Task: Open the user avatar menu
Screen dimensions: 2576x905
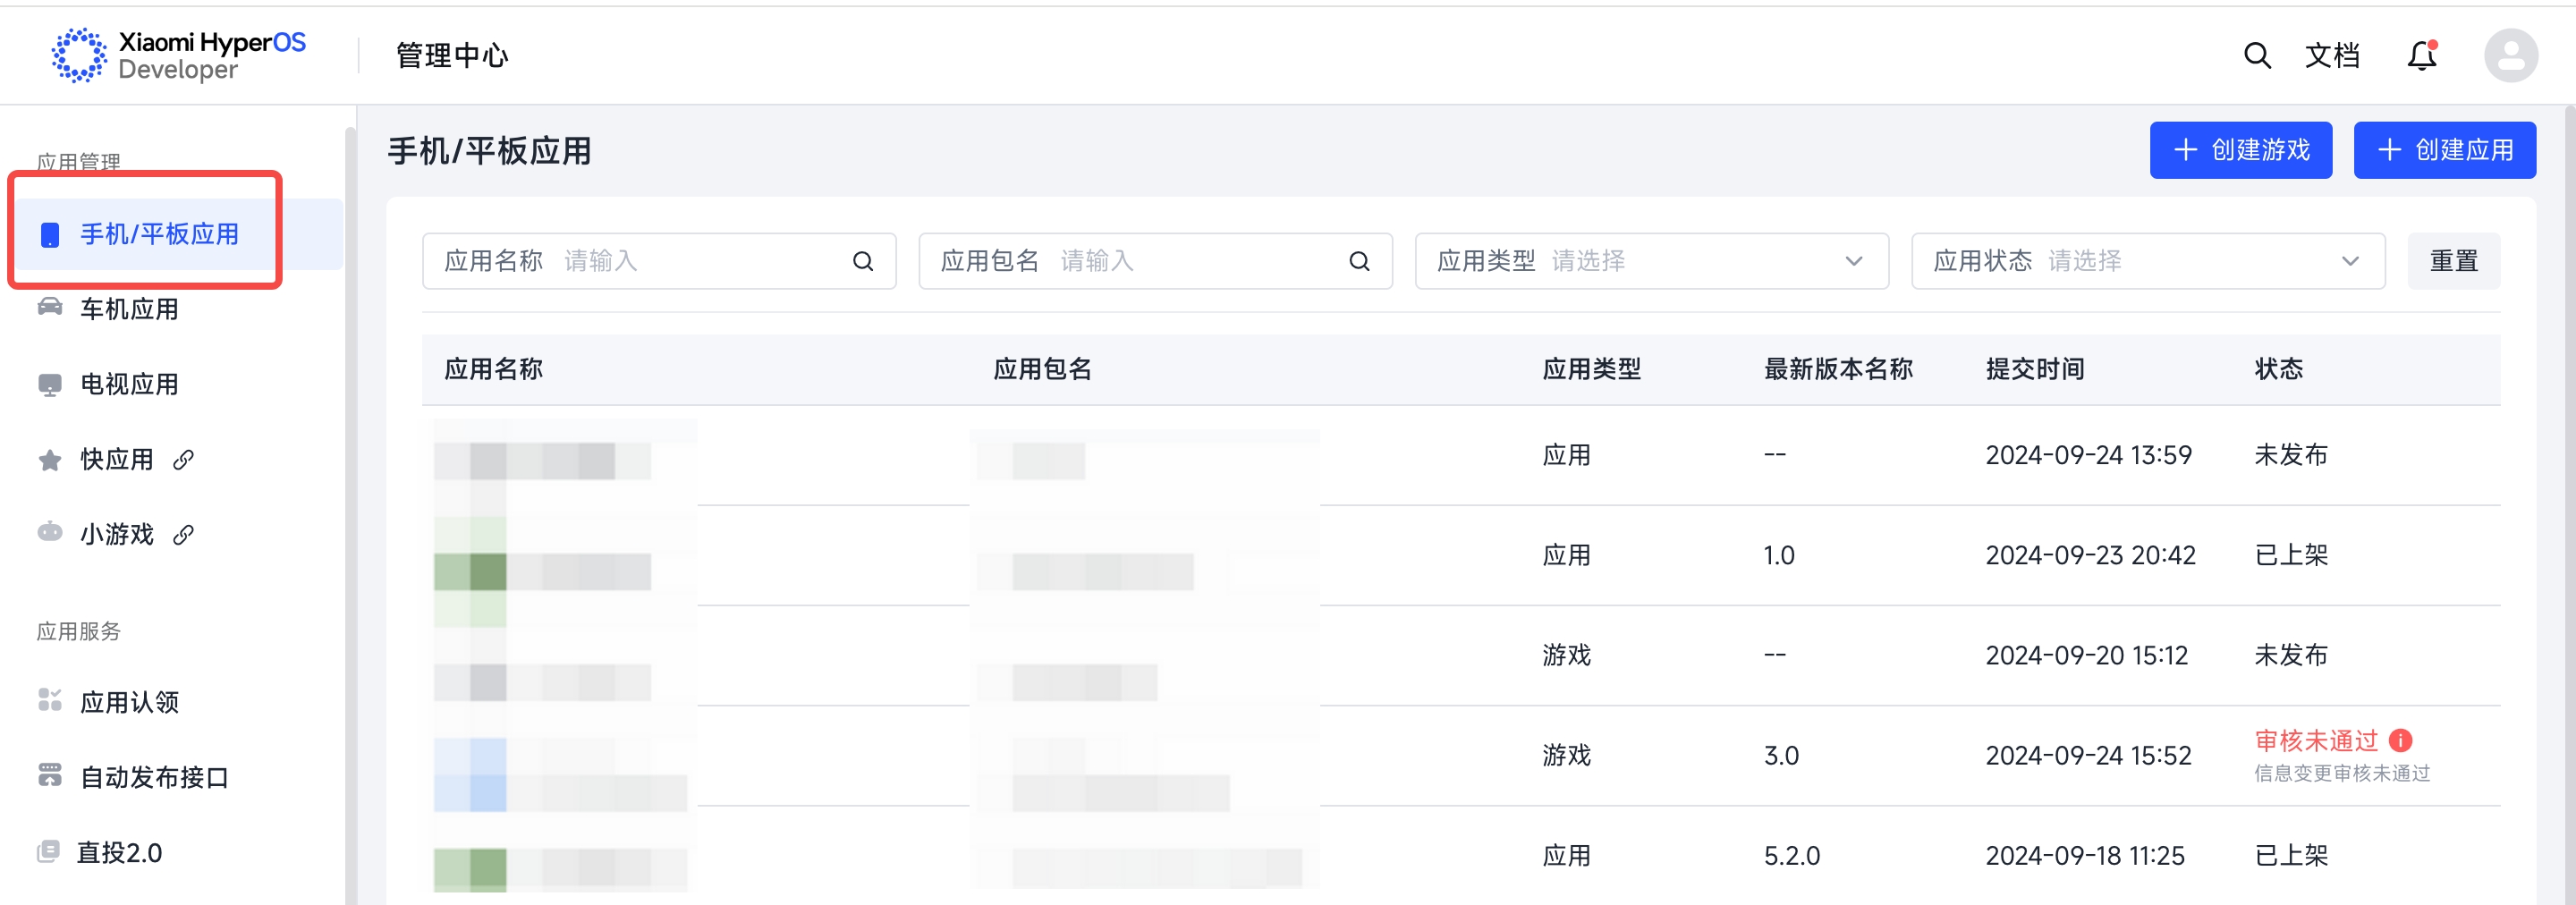Action: [x=2510, y=55]
